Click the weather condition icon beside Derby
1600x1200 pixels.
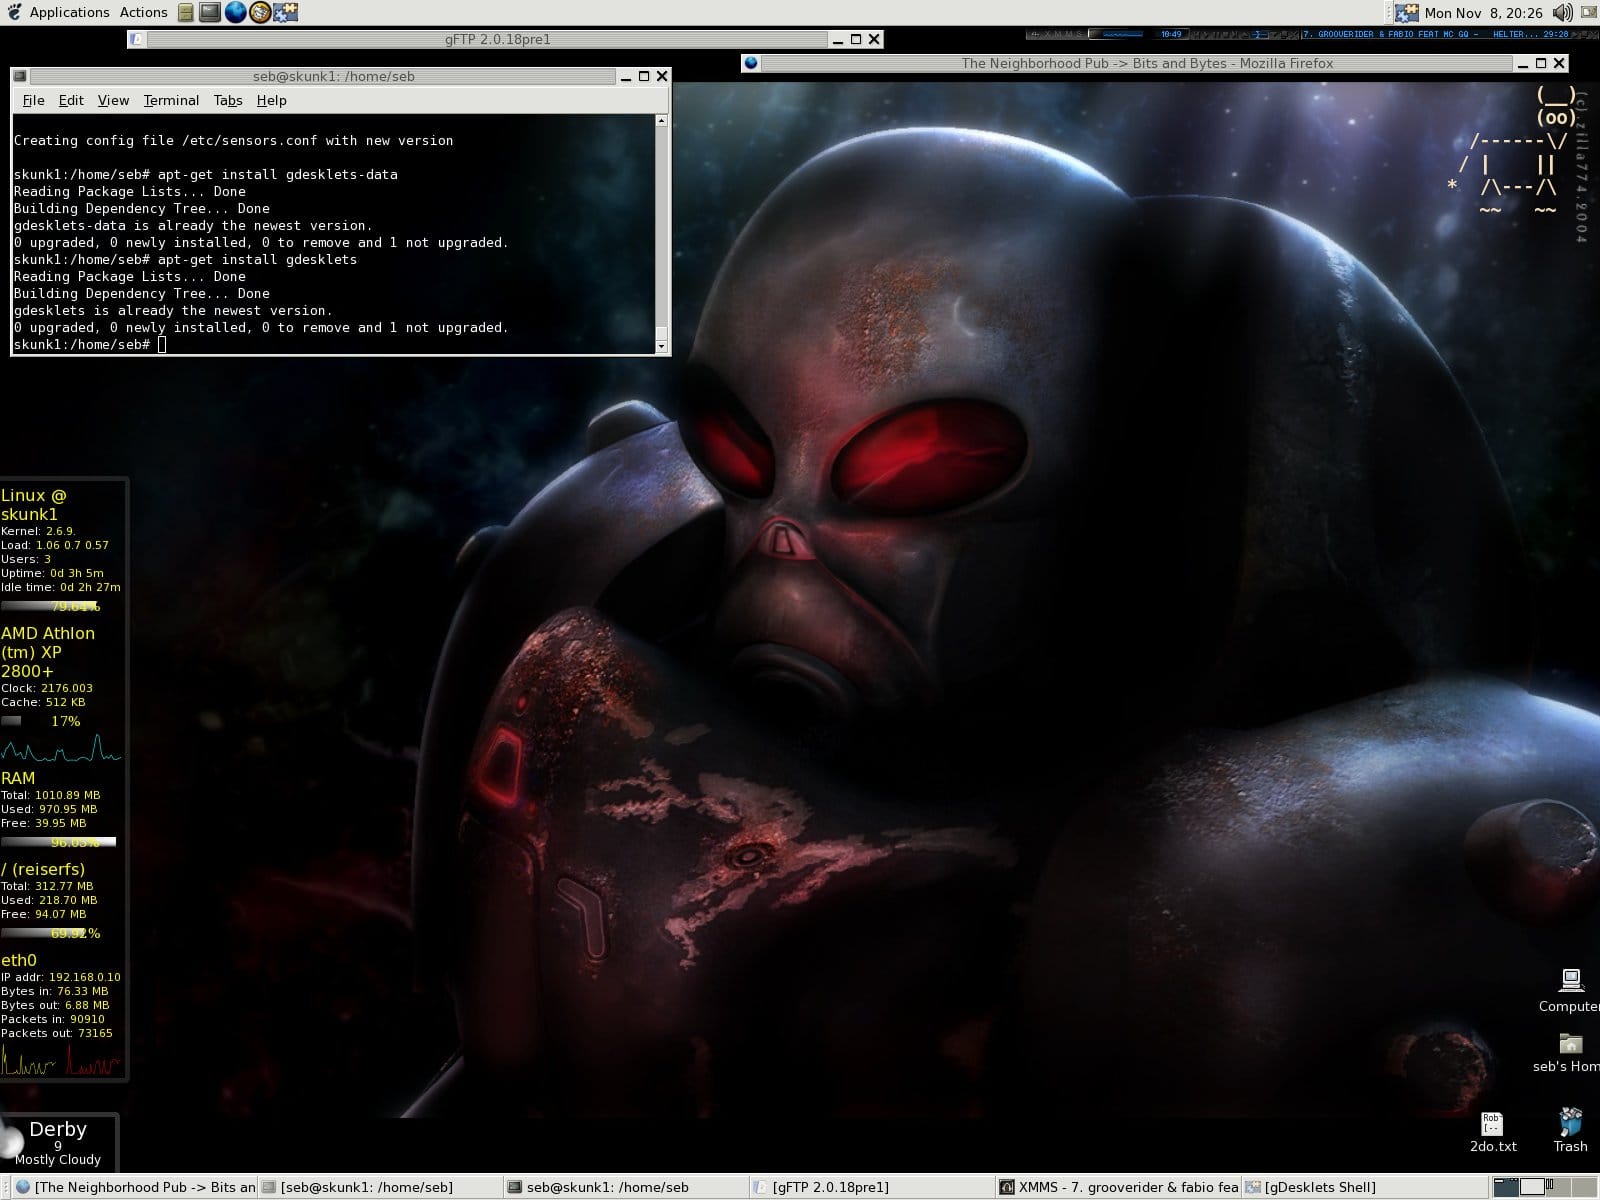click(10, 1140)
